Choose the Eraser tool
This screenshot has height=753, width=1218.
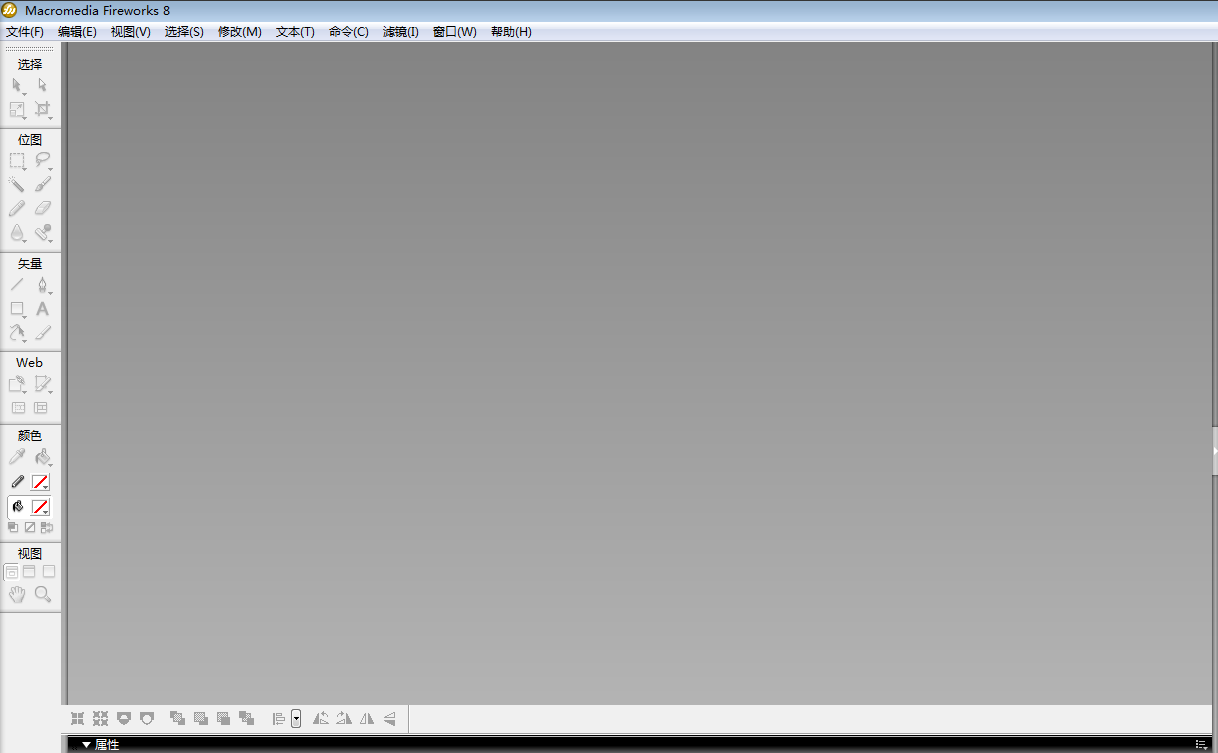pos(42,209)
